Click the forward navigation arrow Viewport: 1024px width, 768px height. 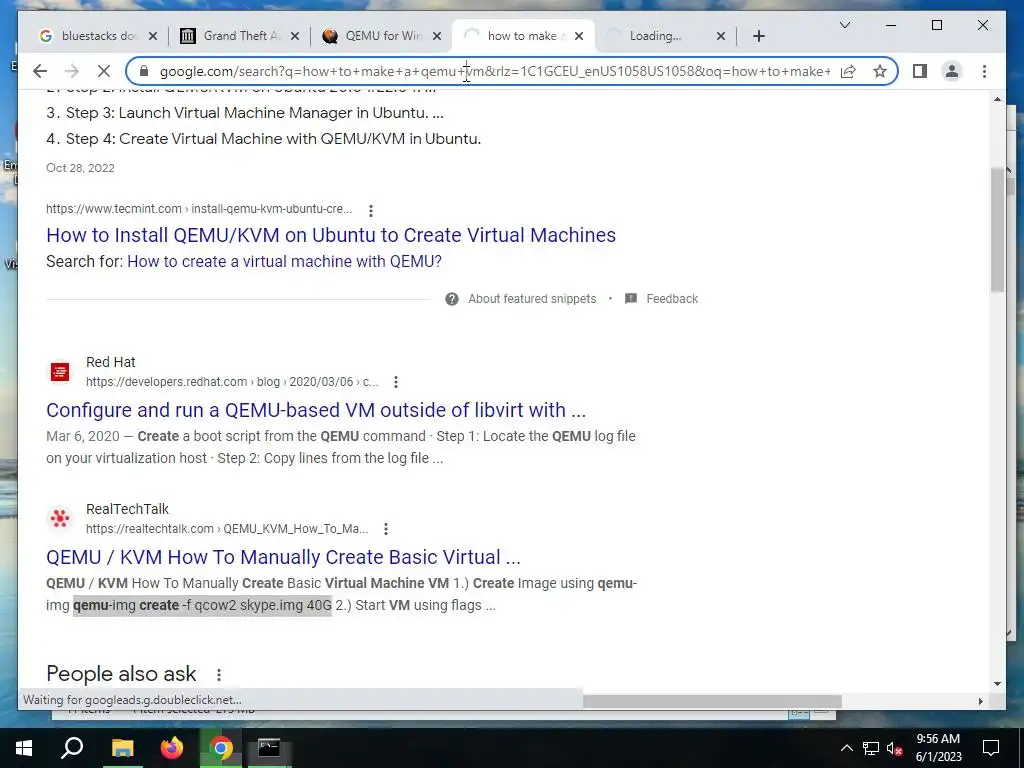(x=72, y=71)
